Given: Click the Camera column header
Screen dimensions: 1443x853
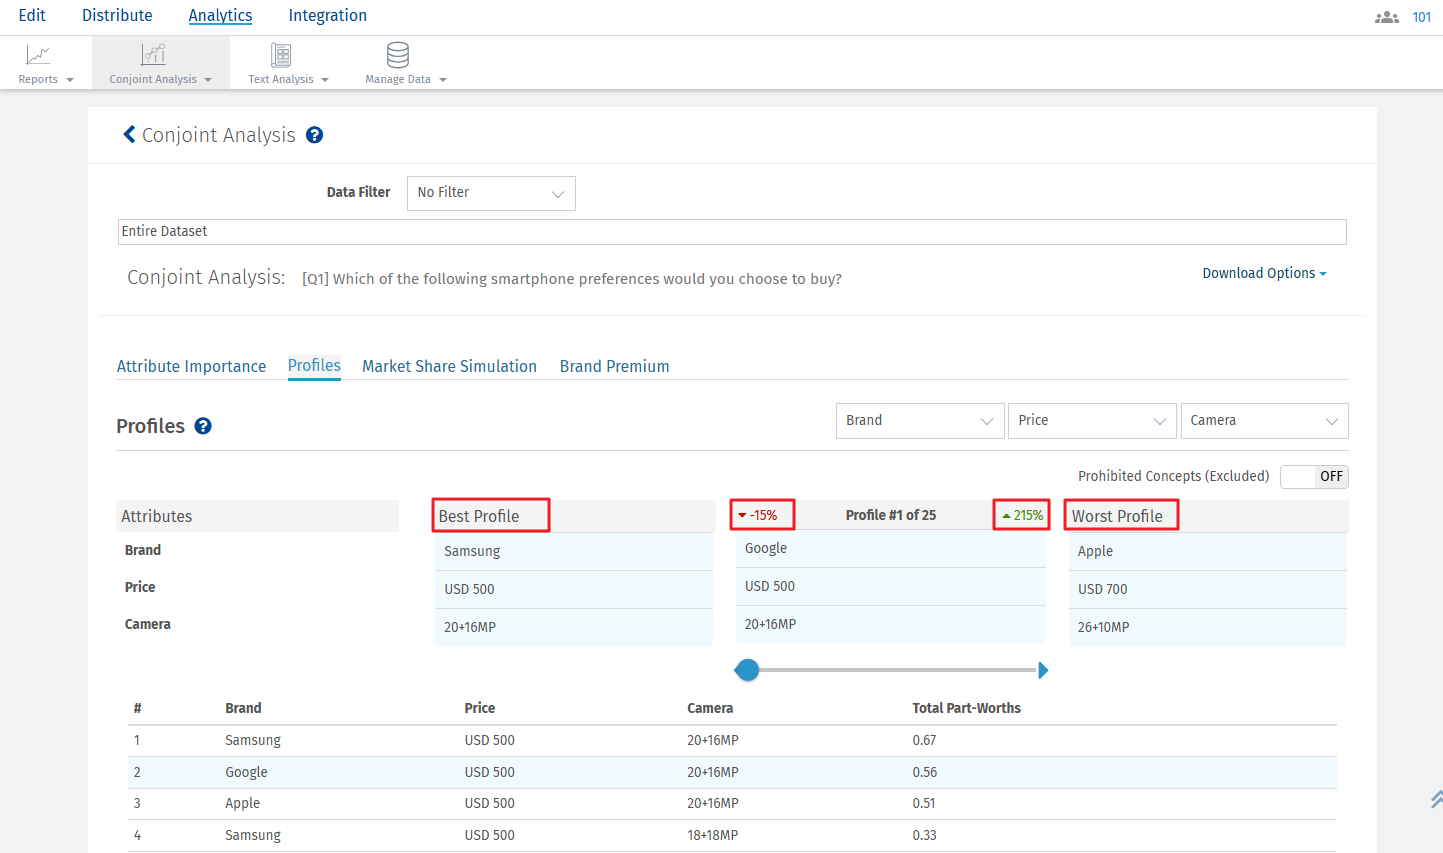Looking at the screenshot, I should click(x=710, y=708).
